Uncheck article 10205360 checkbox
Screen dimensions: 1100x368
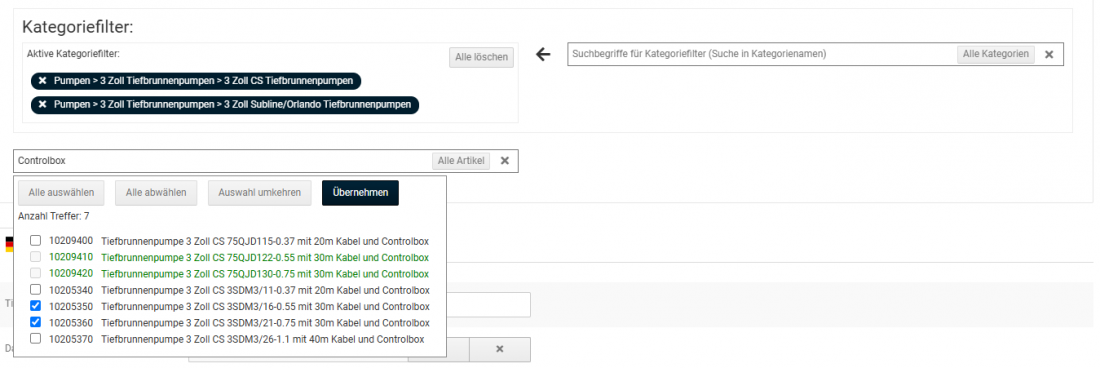[35, 322]
